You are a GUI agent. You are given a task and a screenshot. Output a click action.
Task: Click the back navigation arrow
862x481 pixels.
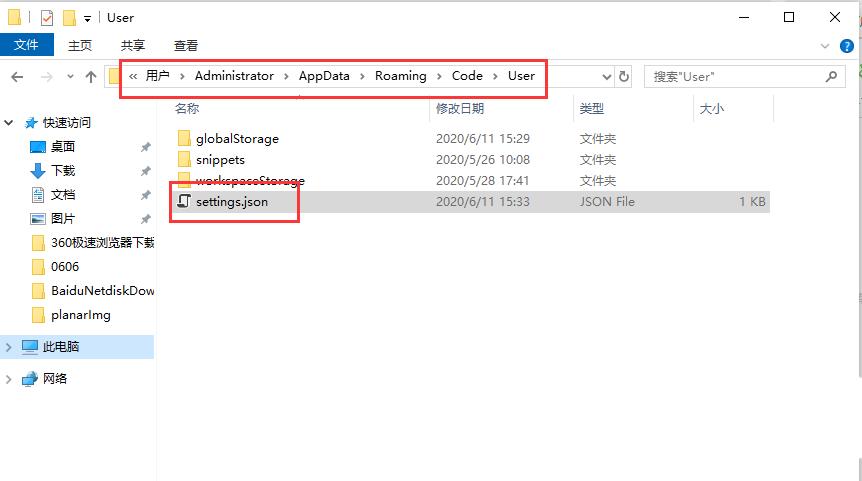17,77
